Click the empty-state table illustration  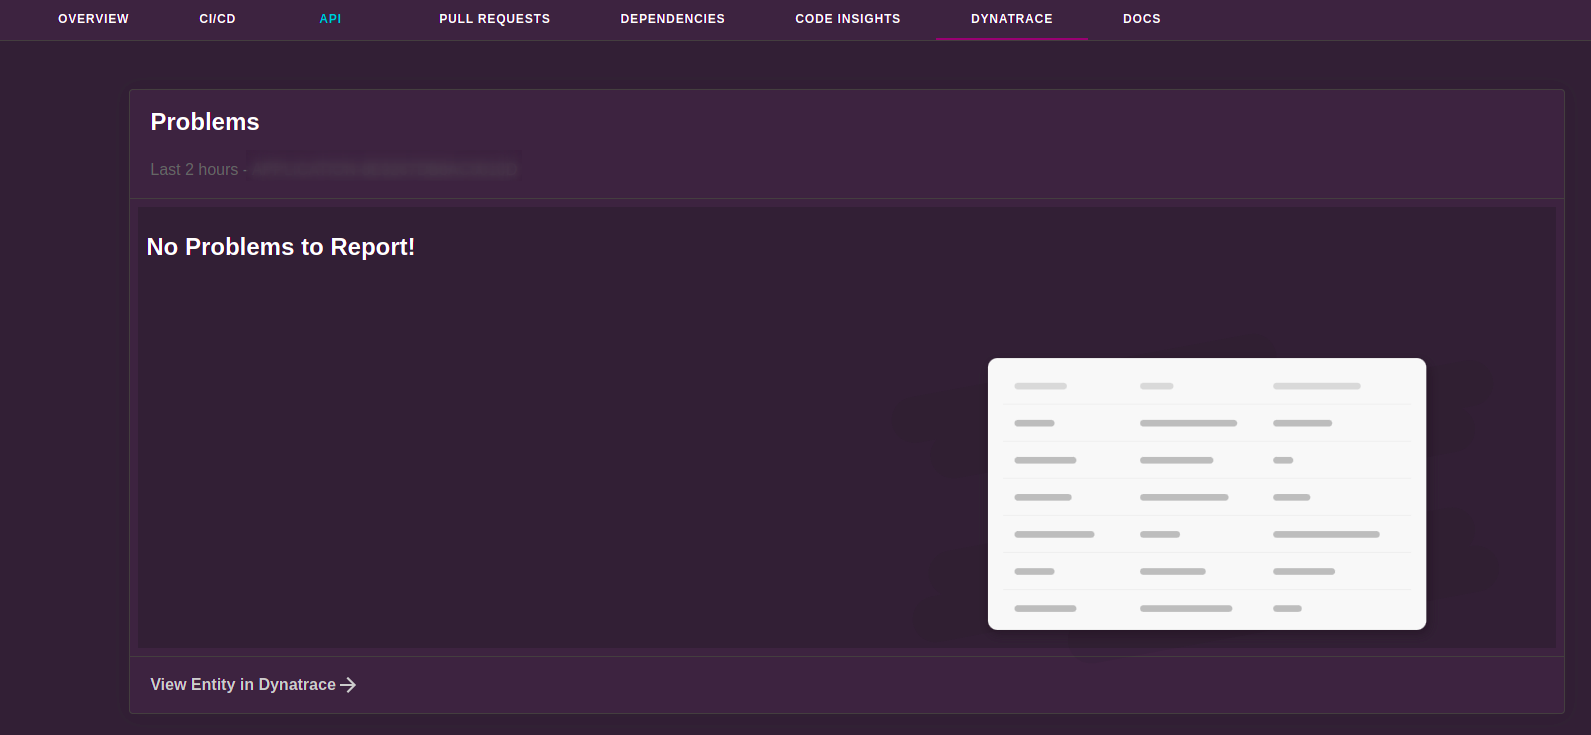(1207, 494)
